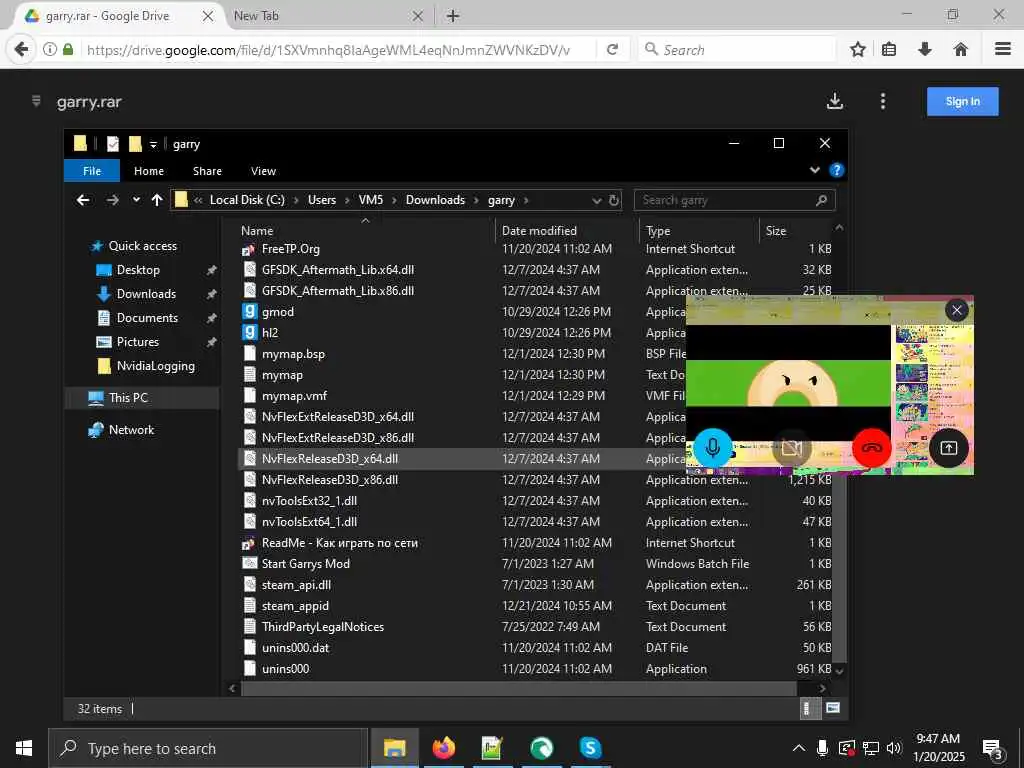Select This PC in sidebar
The height and width of the screenshot is (768, 1024).
[x=128, y=398]
